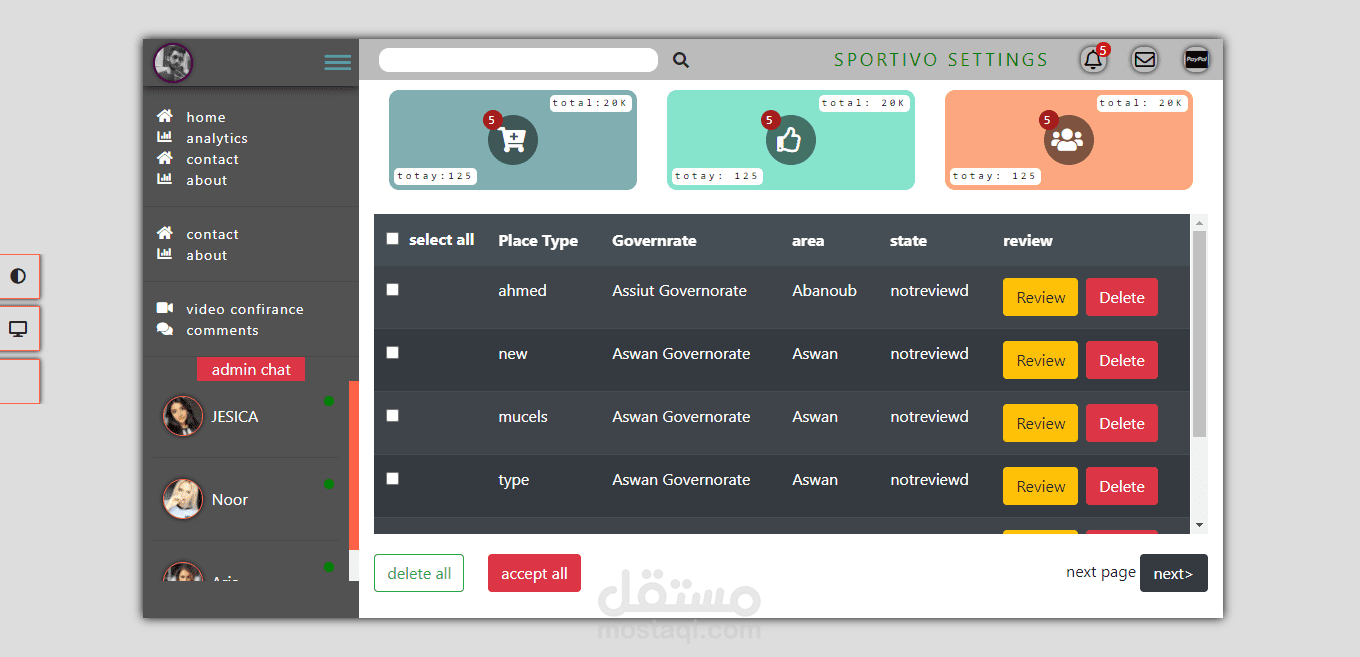Click Delete button in the 'new' row

(1122, 360)
